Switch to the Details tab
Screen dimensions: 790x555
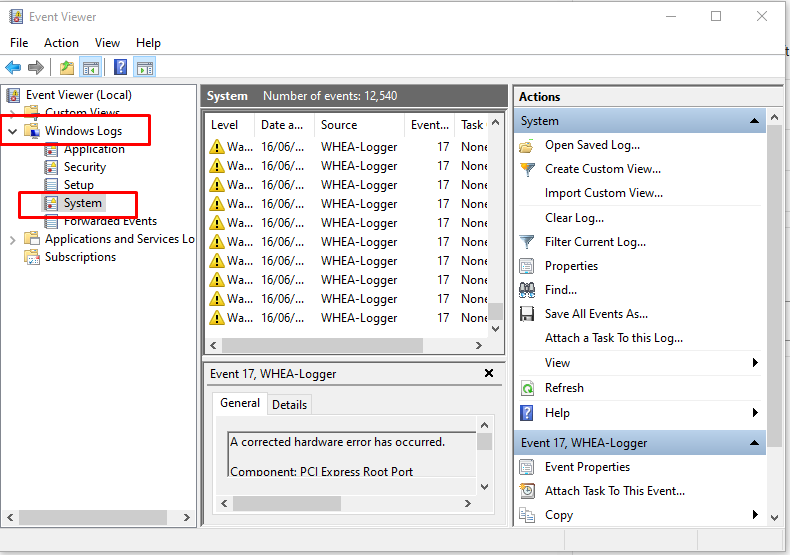click(289, 404)
